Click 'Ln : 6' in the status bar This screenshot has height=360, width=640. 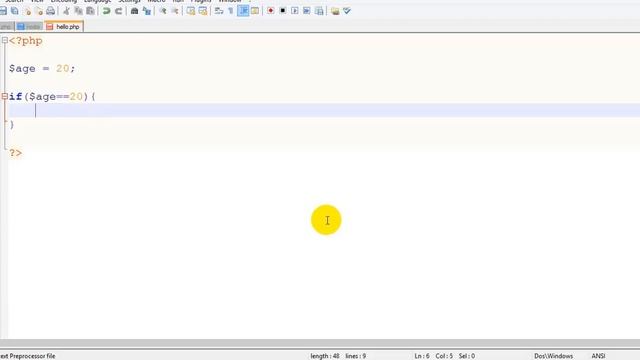click(422, 356)
